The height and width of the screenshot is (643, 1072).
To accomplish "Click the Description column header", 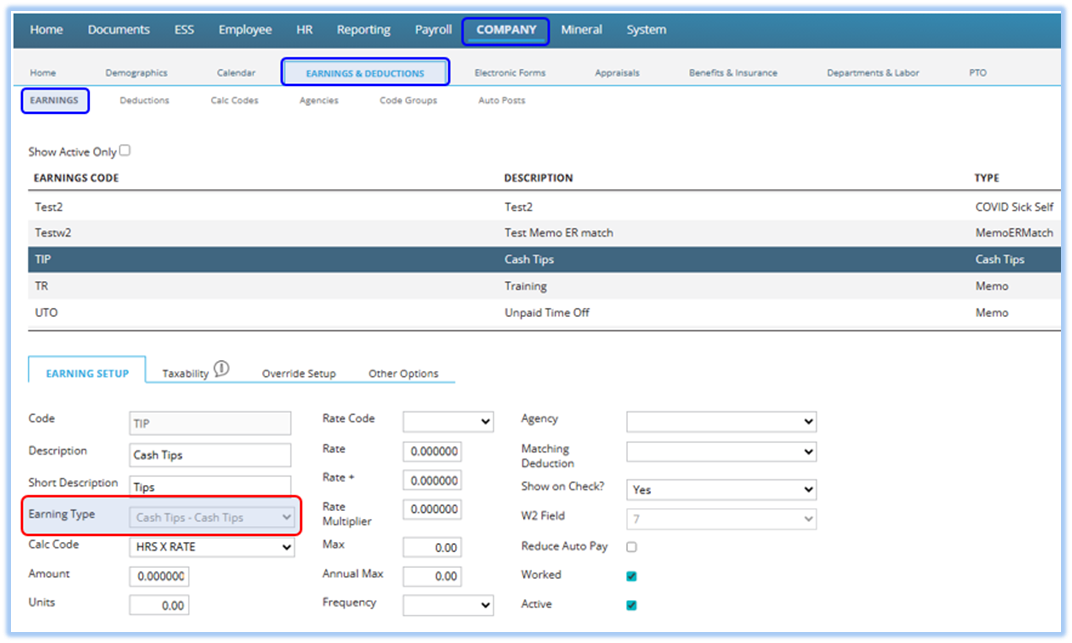I will pyautogui.click(x=538, y=178).
